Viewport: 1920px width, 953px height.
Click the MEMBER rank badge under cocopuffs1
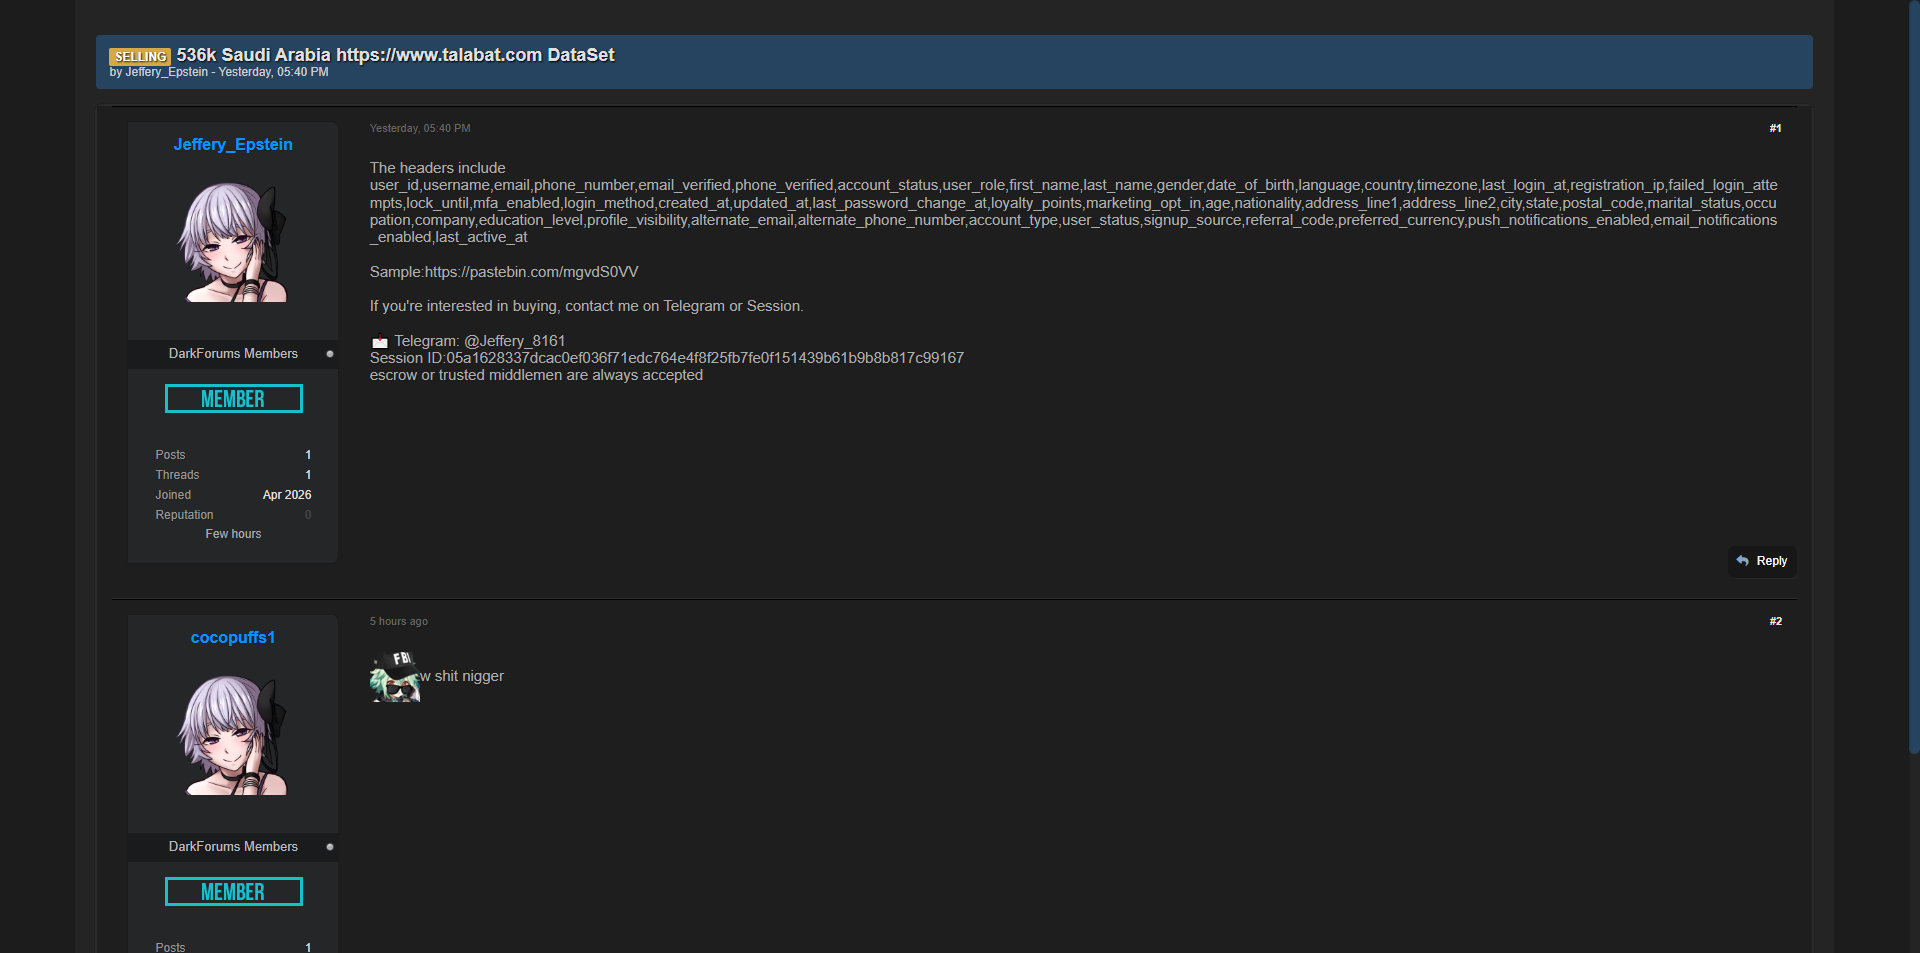tap(233, 892)
